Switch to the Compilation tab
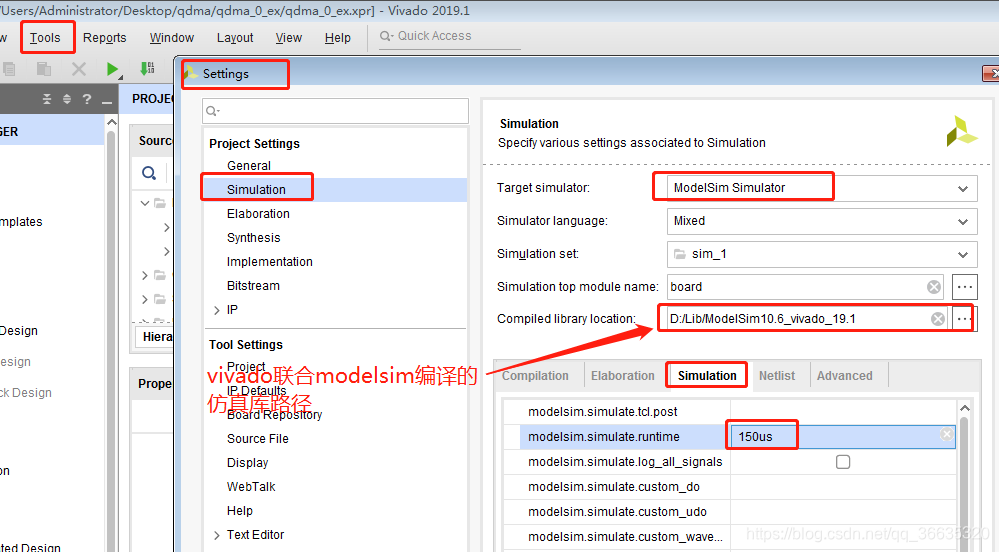 535,375
